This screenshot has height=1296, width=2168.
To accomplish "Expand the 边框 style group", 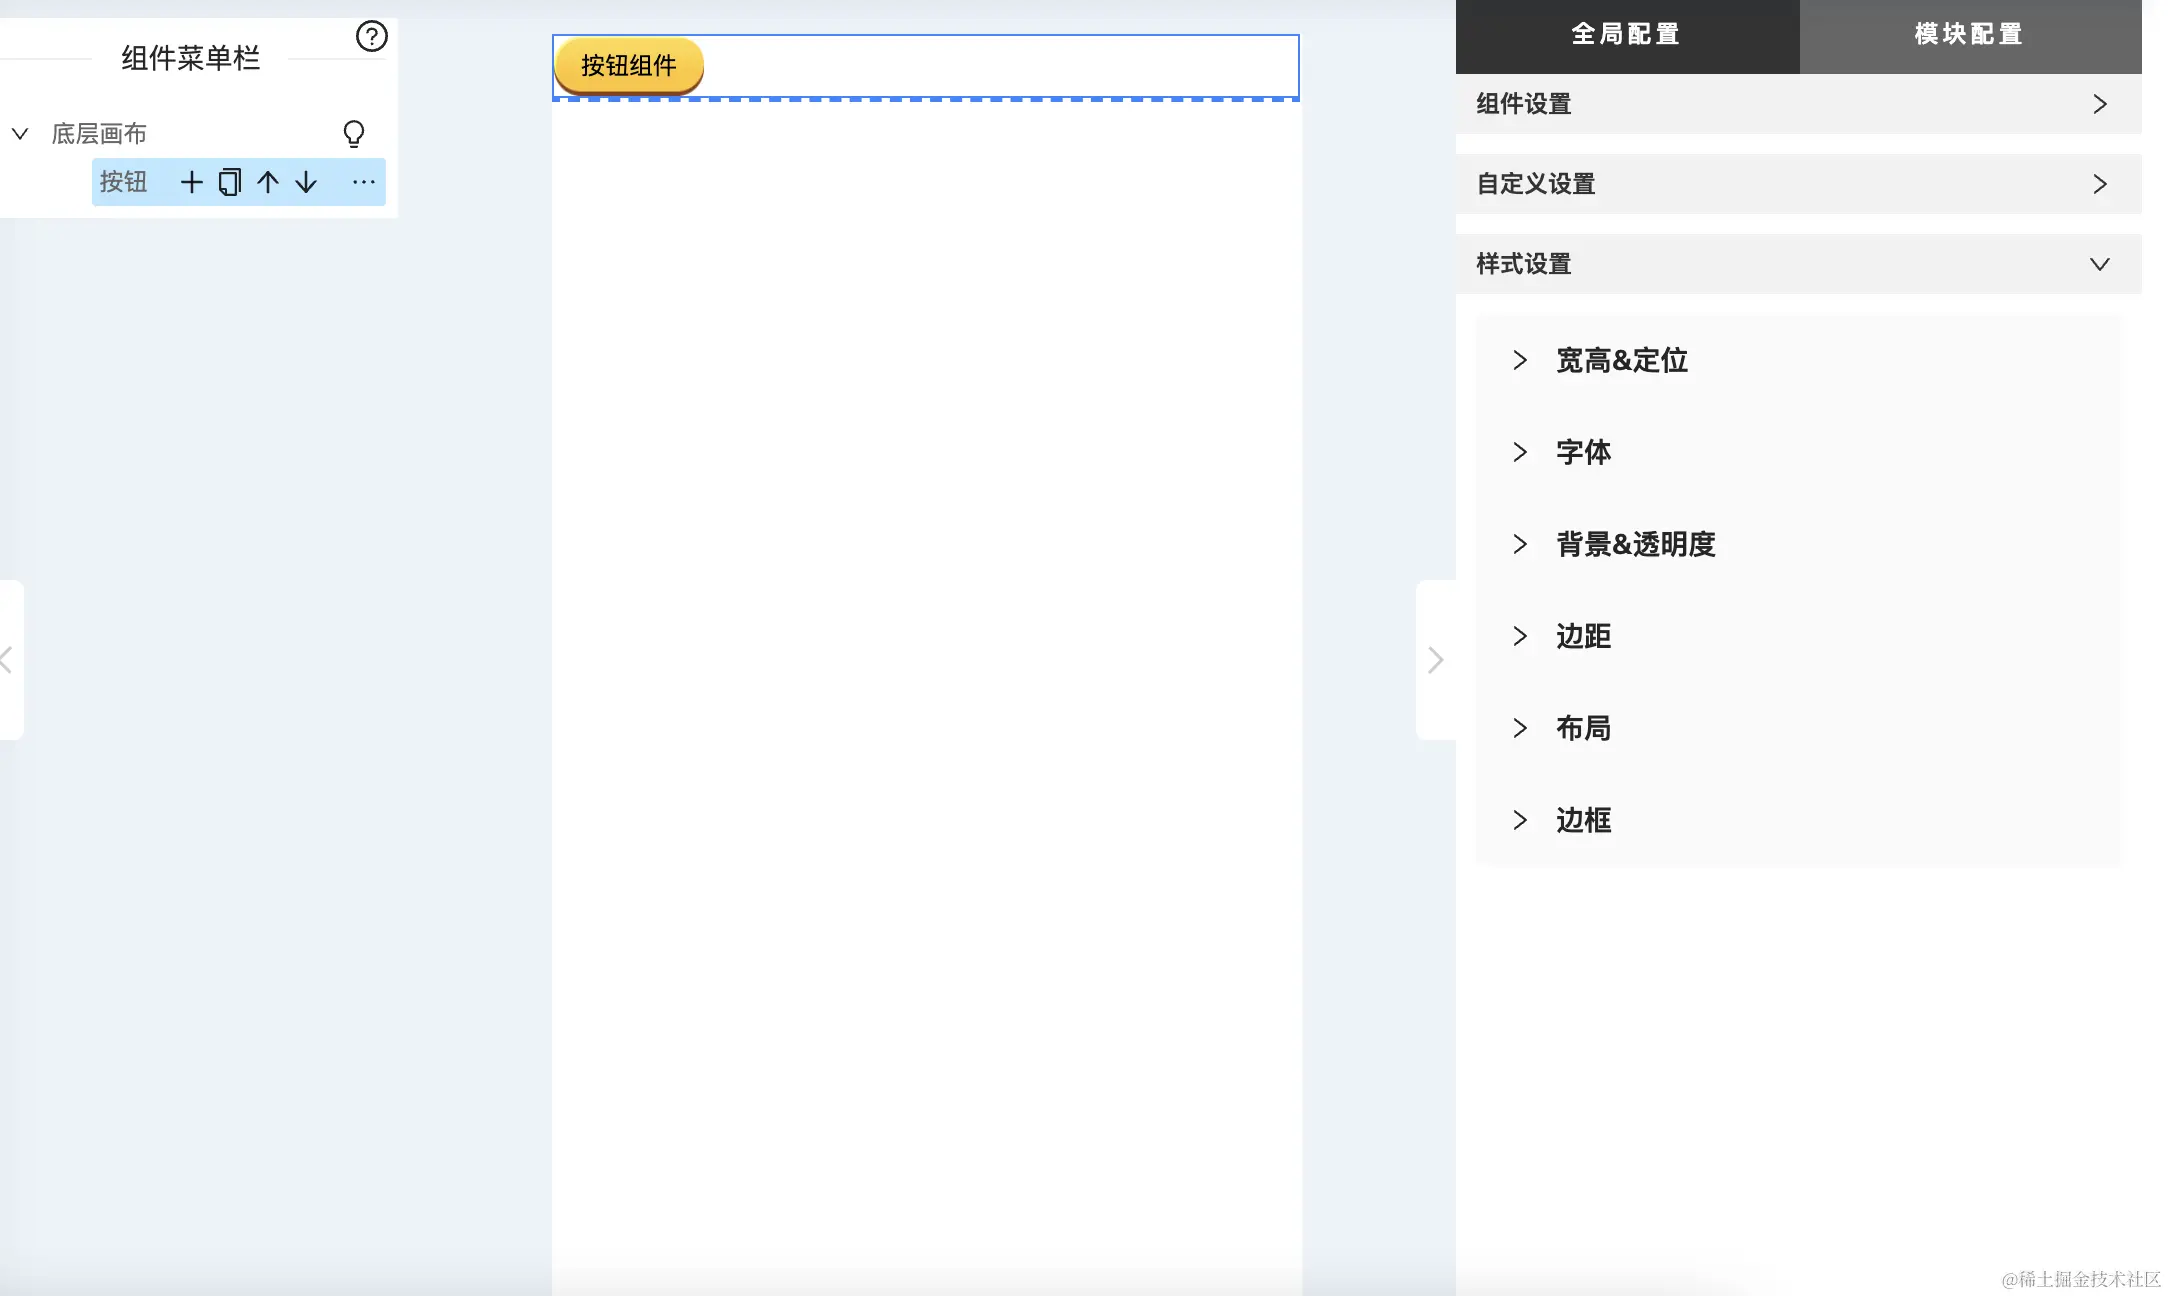I will tap(1582, 820).
